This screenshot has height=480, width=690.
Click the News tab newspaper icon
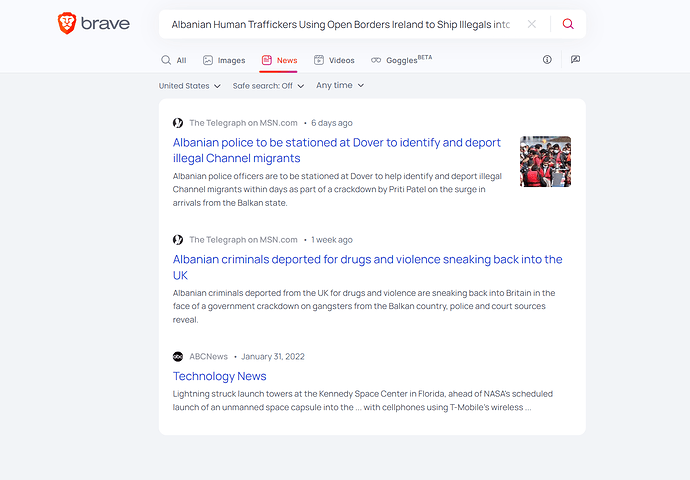tap(267, 60)
